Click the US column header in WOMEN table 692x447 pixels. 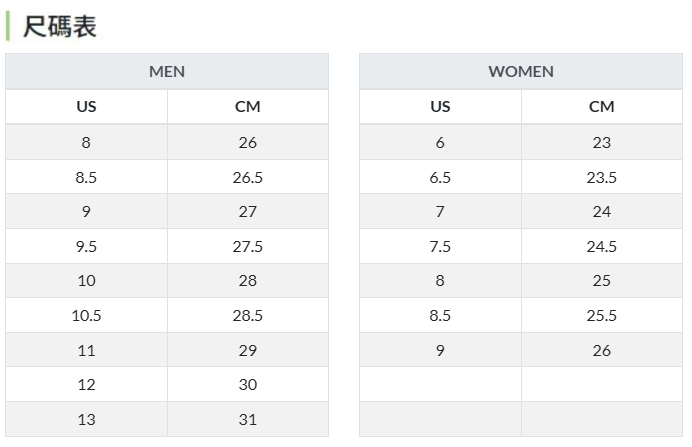click(440, 107)
